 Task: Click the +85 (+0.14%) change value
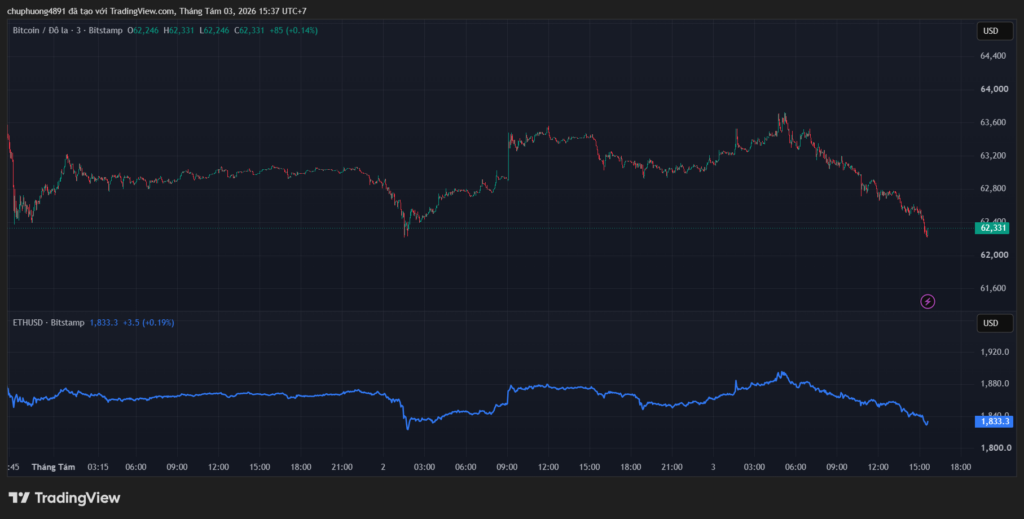293,30
